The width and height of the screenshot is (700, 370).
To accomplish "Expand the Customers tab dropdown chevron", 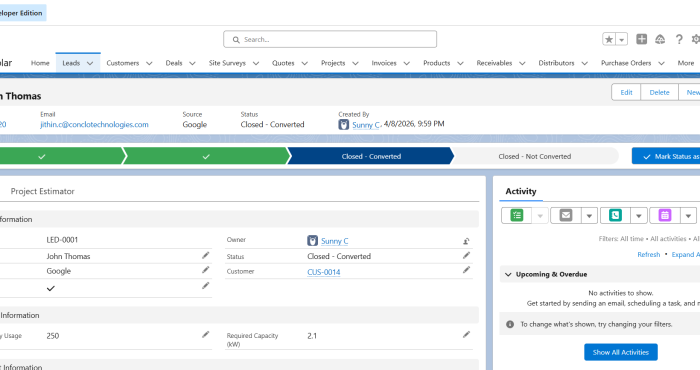I will coord(149,63).
